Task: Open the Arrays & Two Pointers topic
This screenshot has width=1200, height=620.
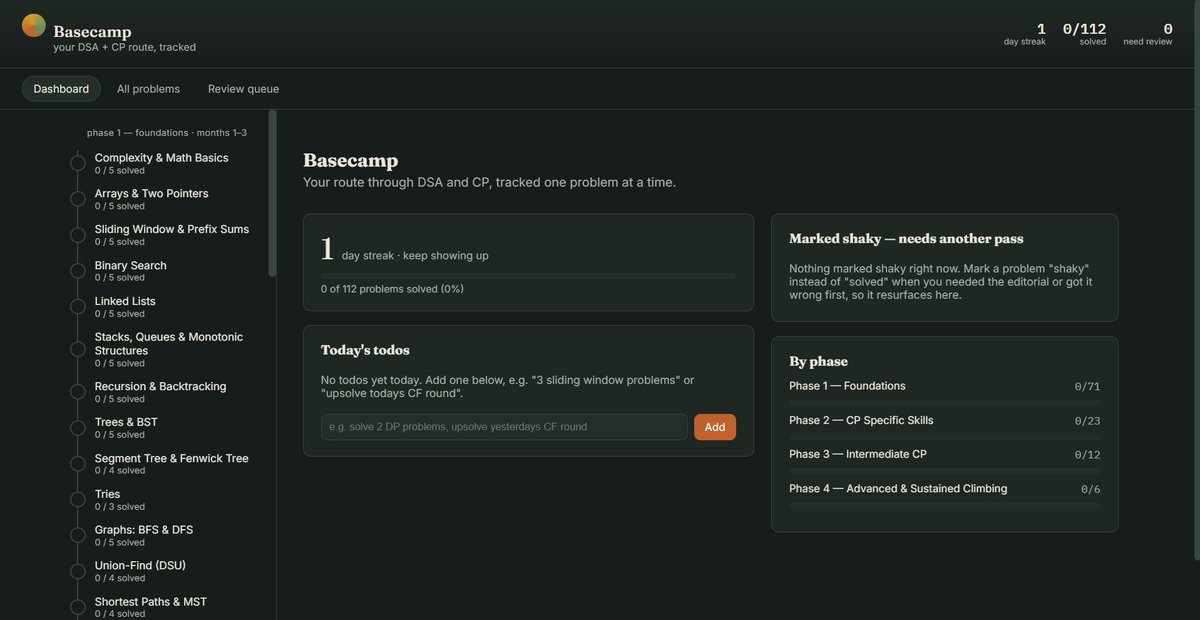Action: [151, 193]
